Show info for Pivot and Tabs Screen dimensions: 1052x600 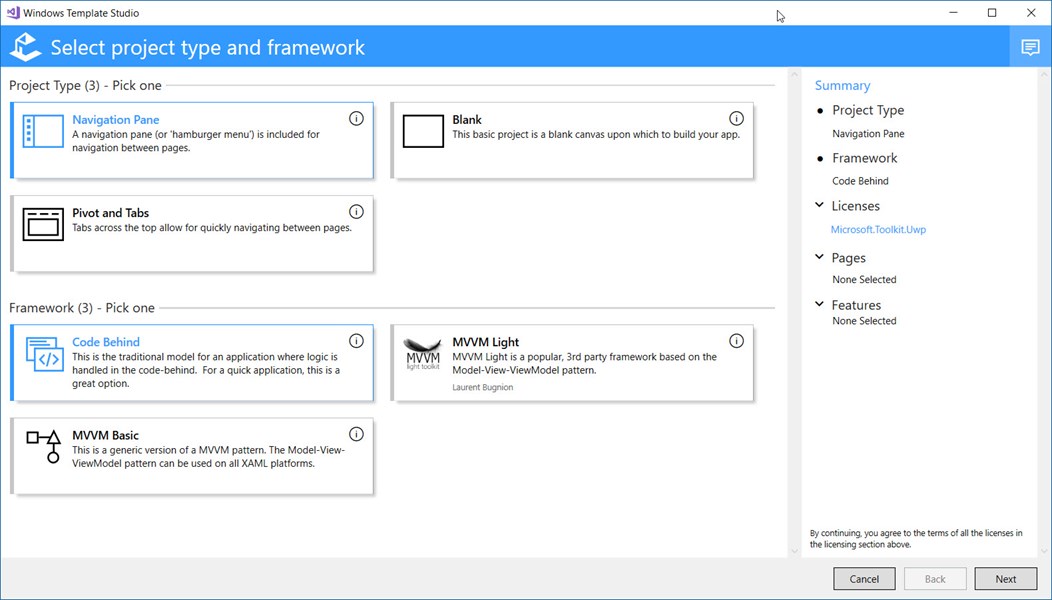click(x=356, y=212)
